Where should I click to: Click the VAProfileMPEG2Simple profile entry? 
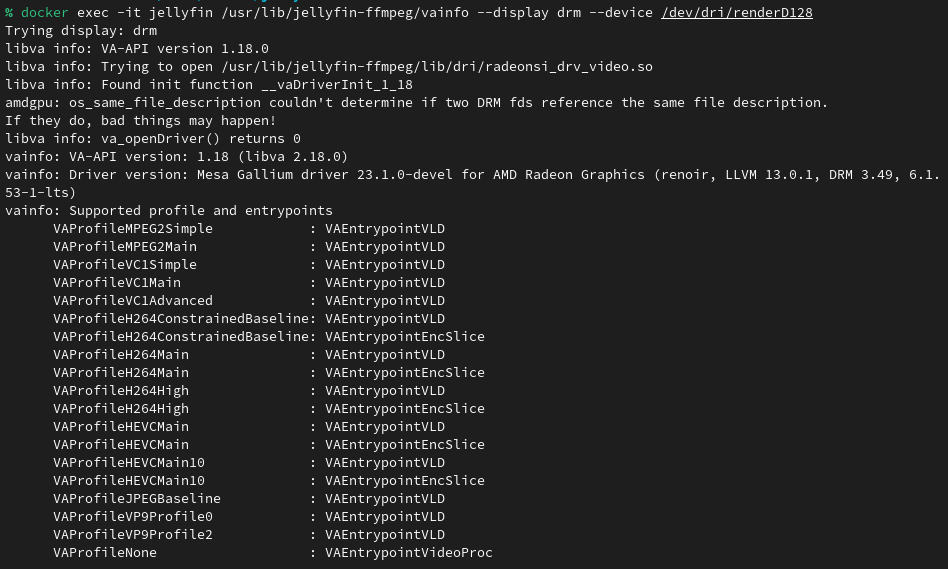[132, 229]
